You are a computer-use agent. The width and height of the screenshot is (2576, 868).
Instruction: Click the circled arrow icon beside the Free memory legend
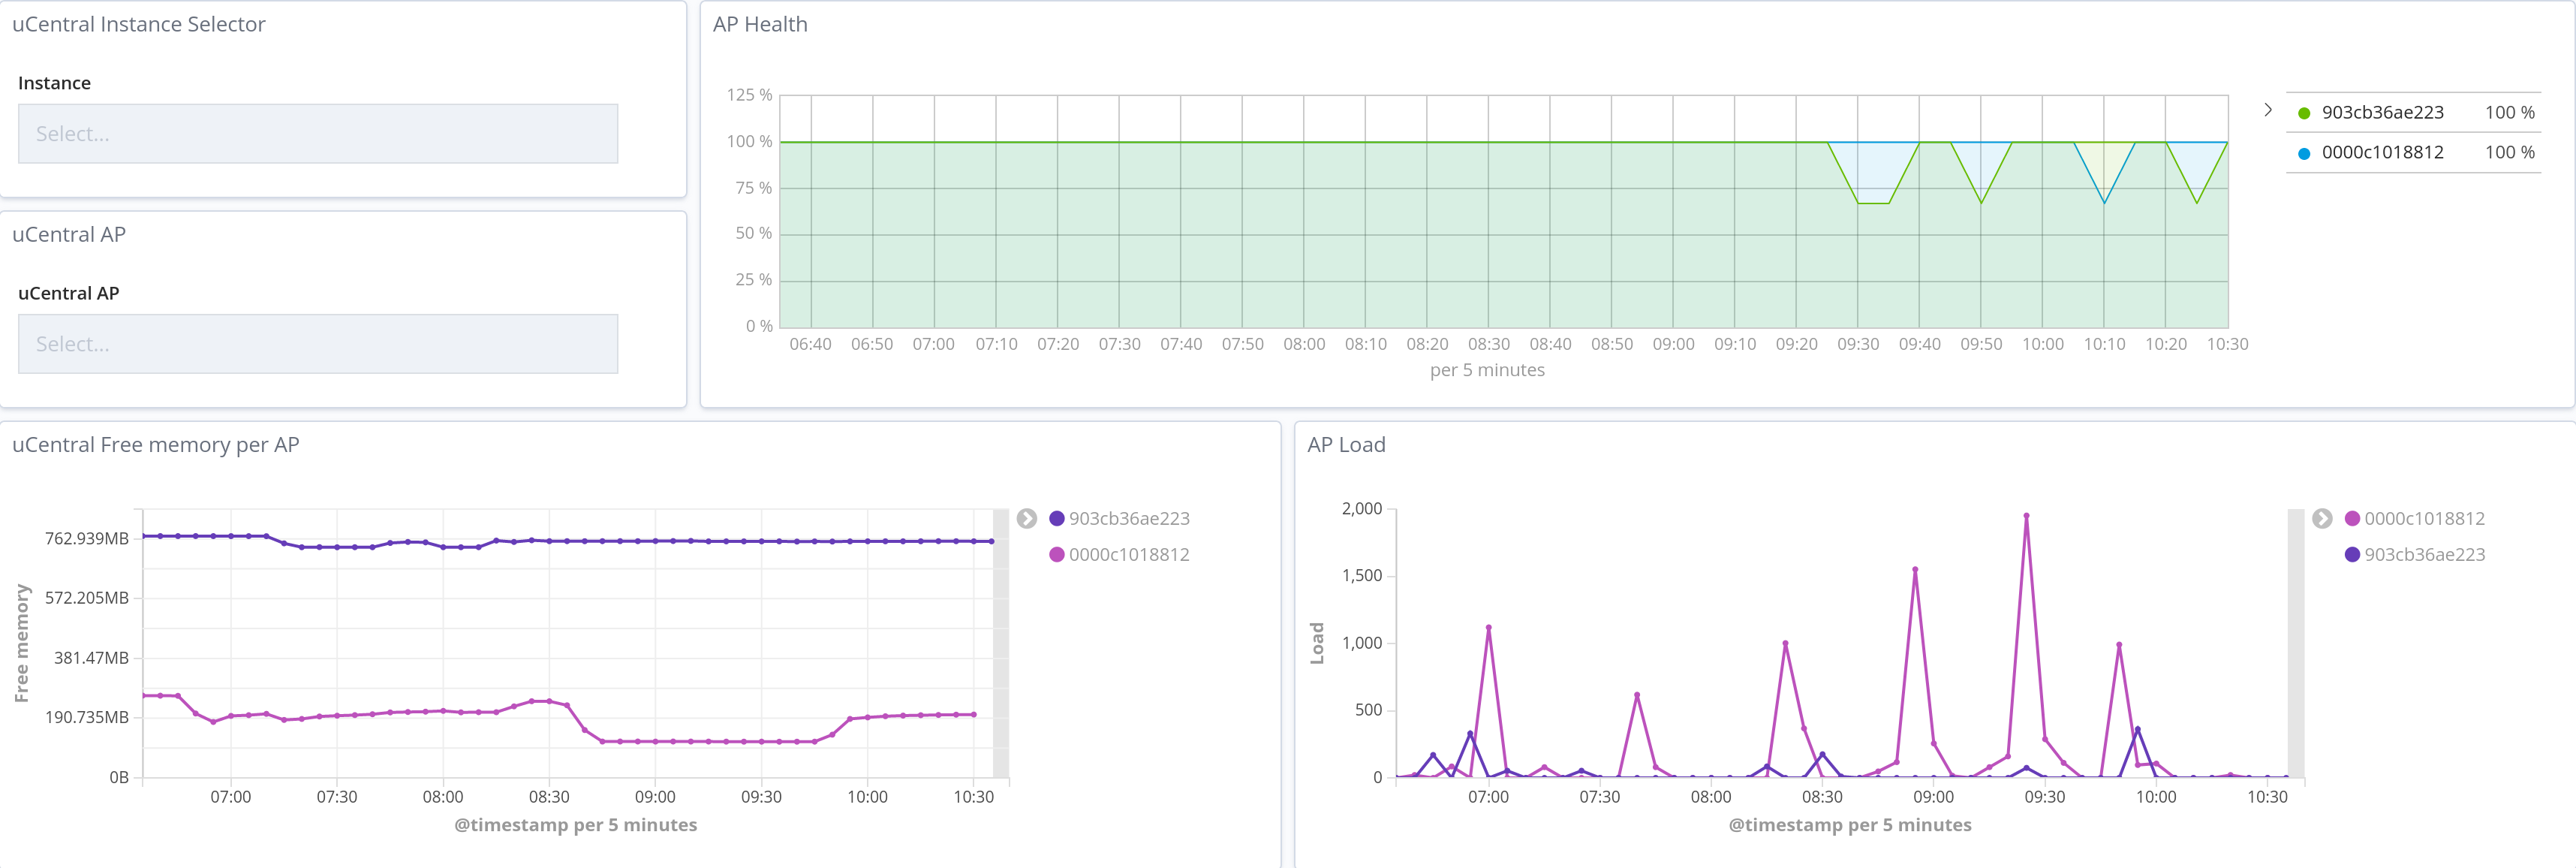coord(1026,519)
